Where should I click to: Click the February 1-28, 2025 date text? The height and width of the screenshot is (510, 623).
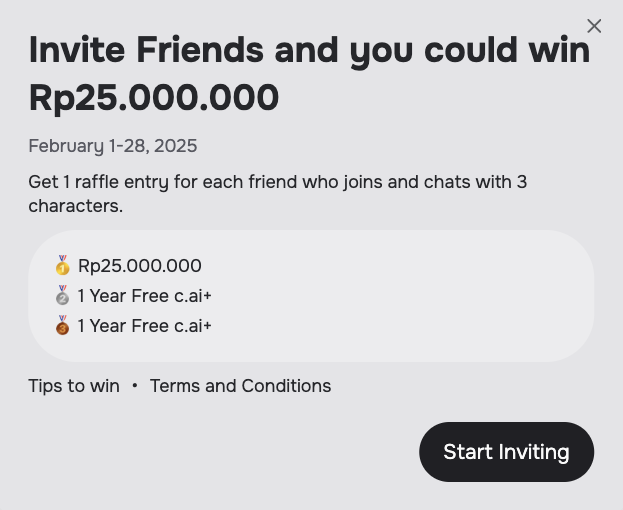coord(113,146)
